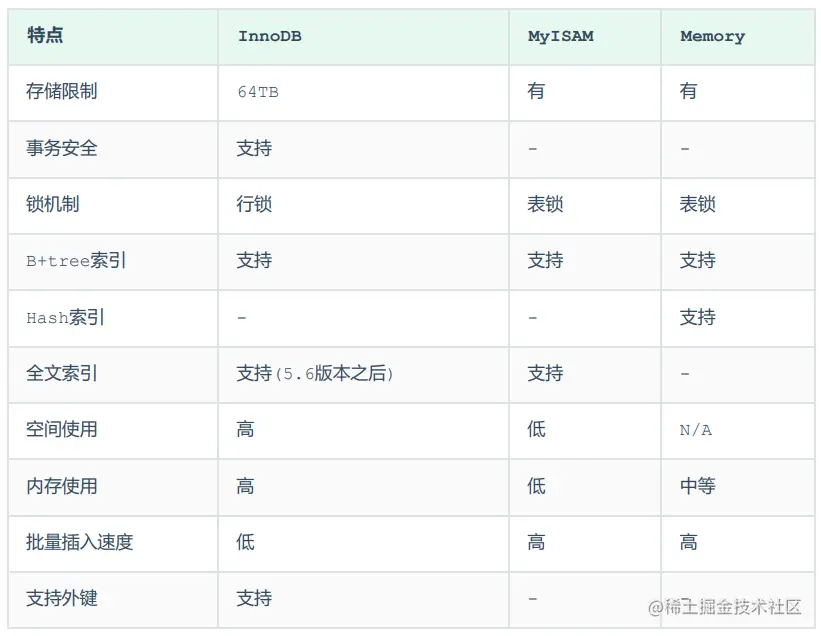Select the 空间使用 row label
The image size is (821, 636).
click(62, 429)
